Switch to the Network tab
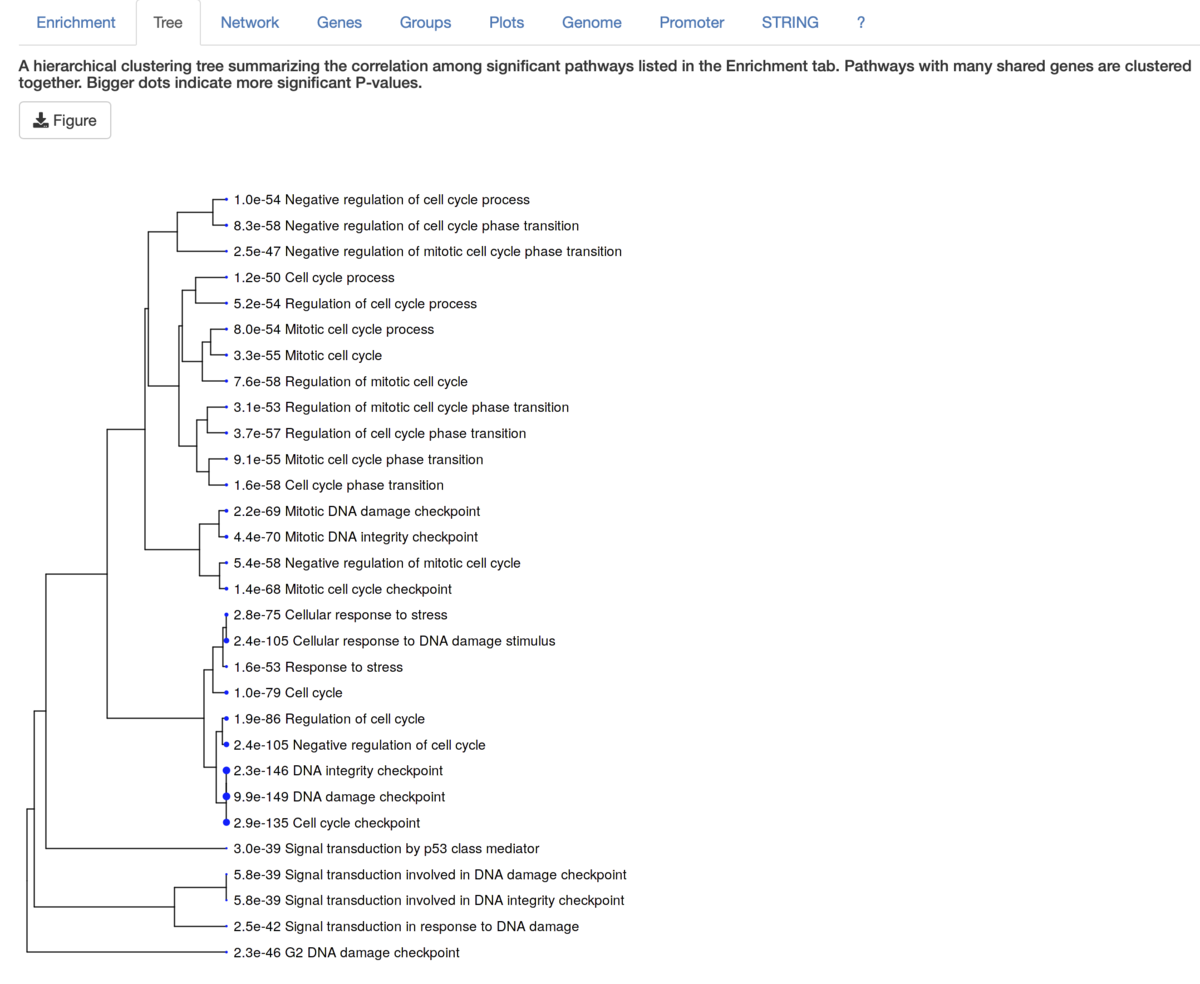The height and width of the screenshot is (984, 1200). [250, 22]
